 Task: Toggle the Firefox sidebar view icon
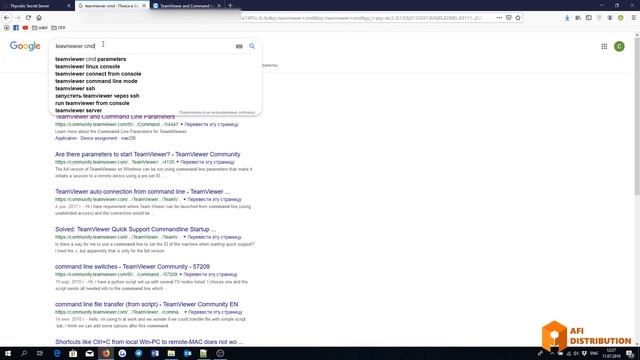(x=589, y=18)
